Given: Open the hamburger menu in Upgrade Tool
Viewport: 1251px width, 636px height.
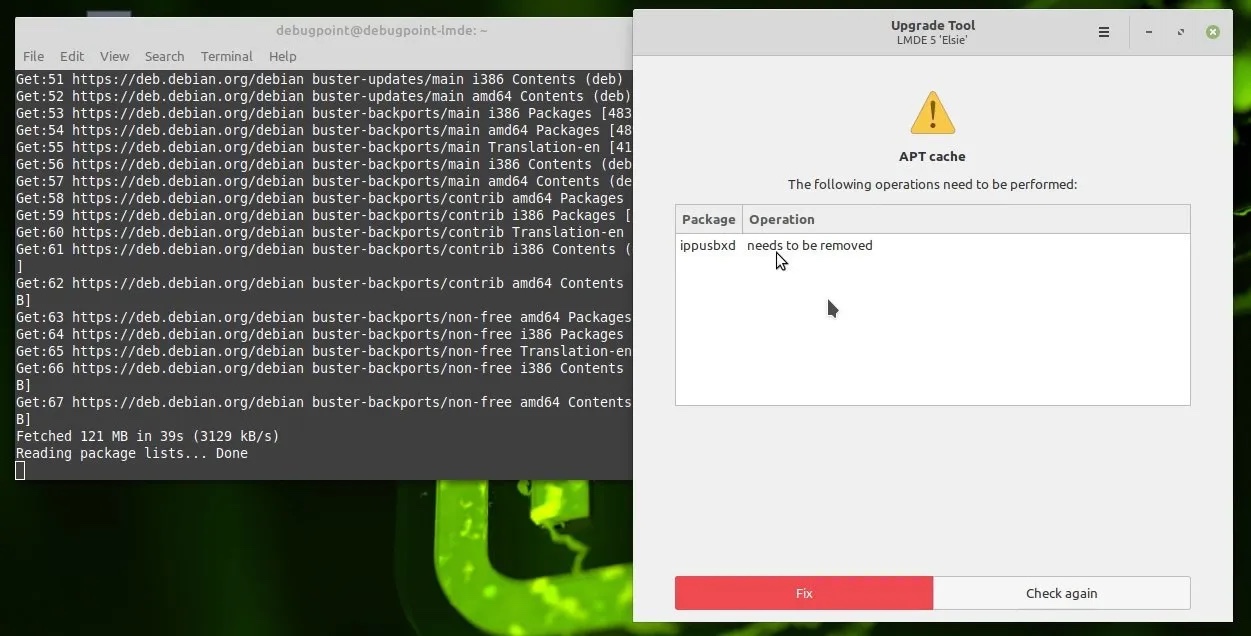Looking at the screenshot, I should coord(1104,32).
